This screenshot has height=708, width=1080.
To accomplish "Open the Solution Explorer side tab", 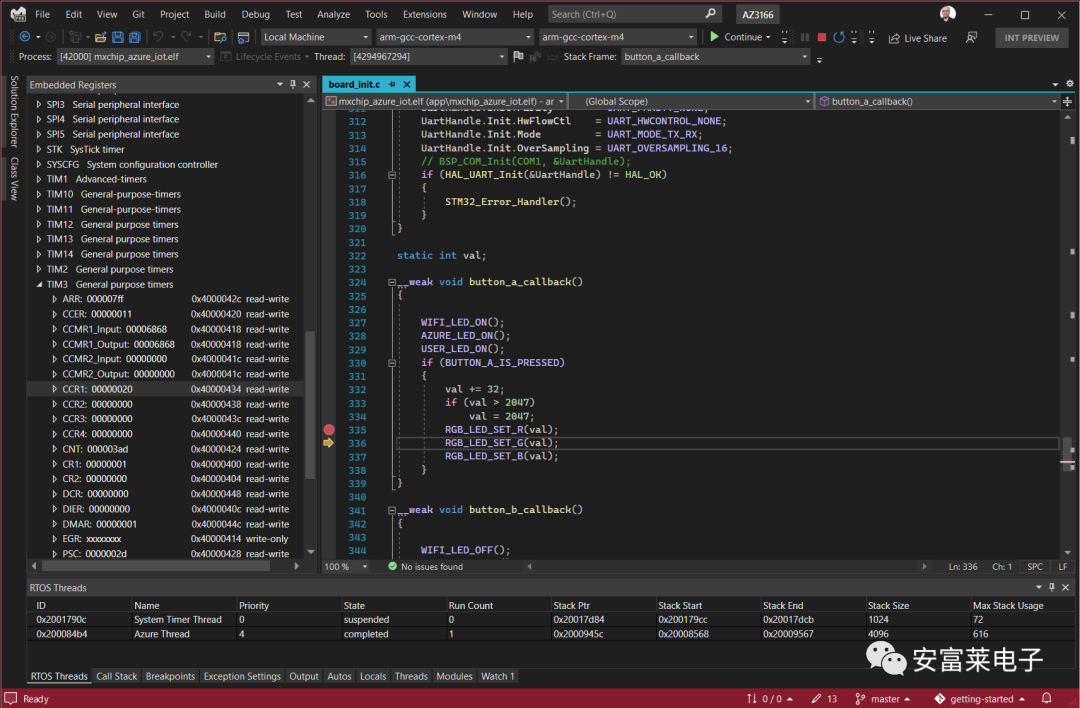I will (14, 111).
